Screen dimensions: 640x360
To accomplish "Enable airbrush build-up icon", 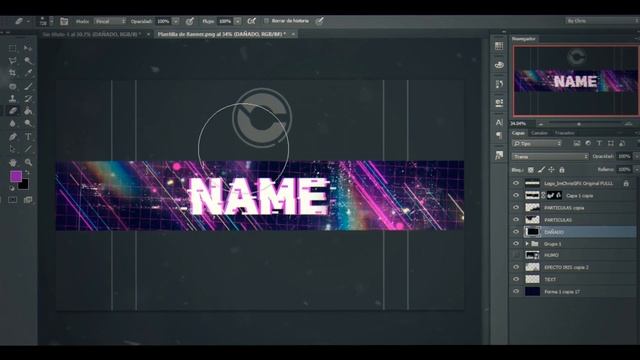I will pyautogui.click(x=252, y=21).
